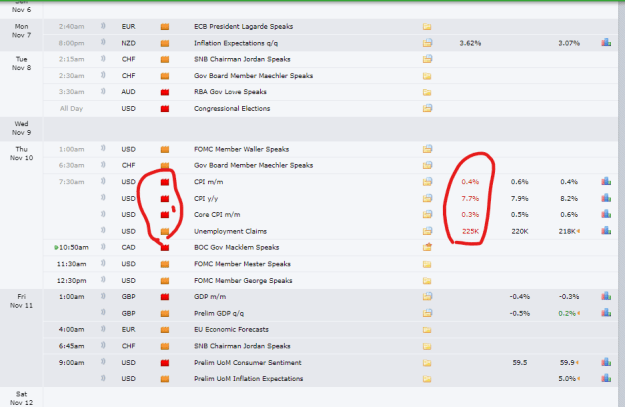Click Unemployment Claims forecast 220K
This screenshot has width=625, height=407.
[519, 231]
